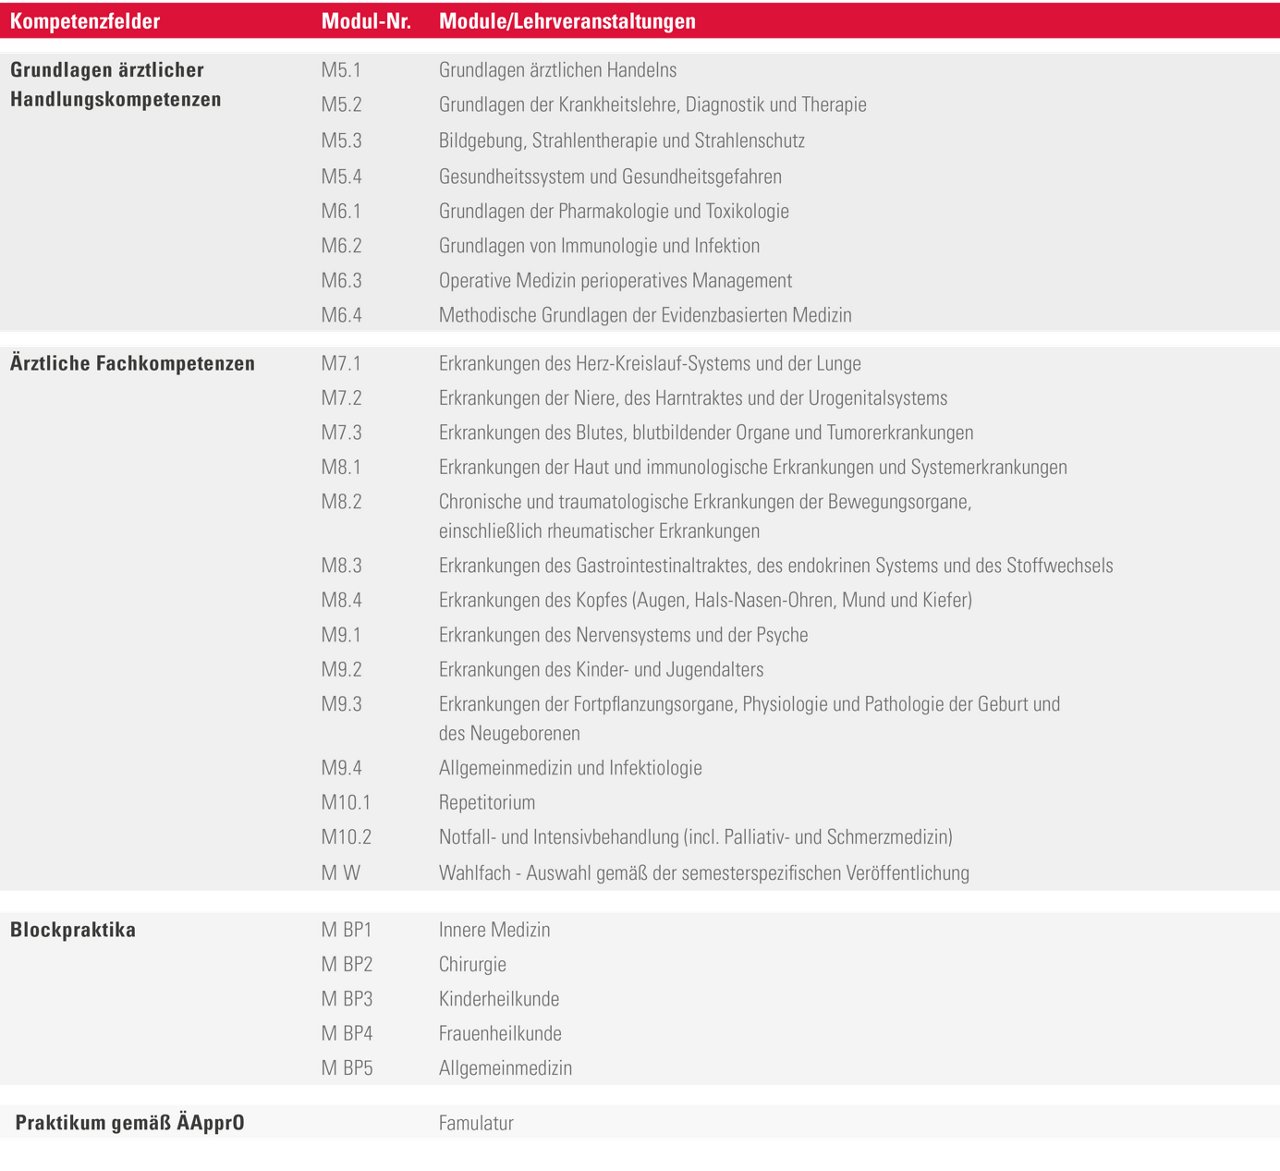
Task: Click the Modul-Nr. column header
Action: coord(366,21)
